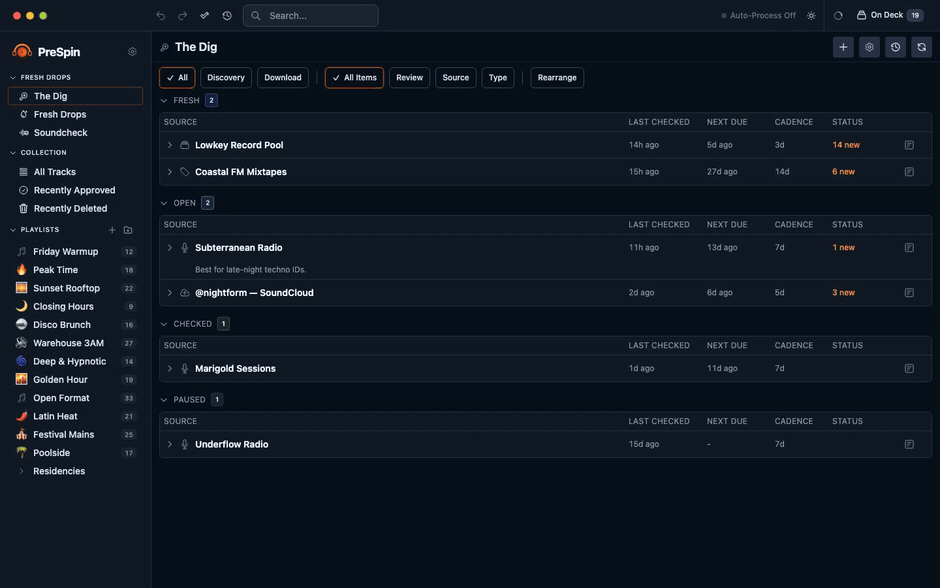Open the On Deck tray
The width and height of the screenshot is (940, 588).
(890, 15)
